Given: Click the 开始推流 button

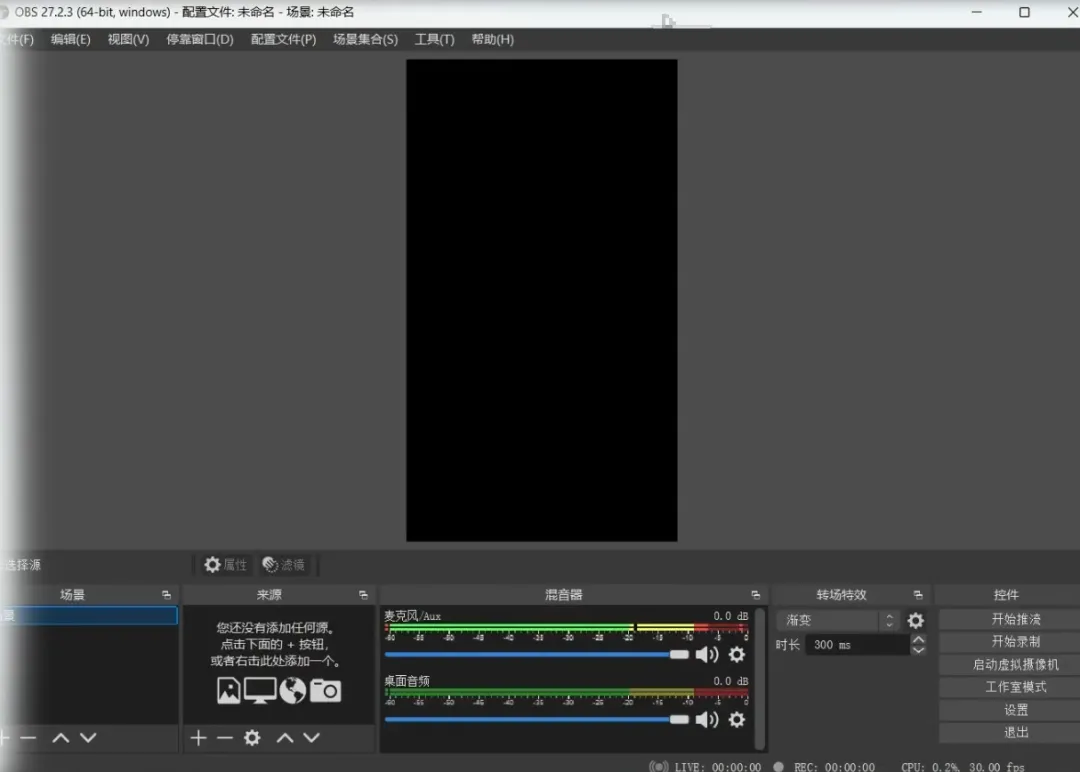Looking at the screenshot, I should [x=1015, y=619].
